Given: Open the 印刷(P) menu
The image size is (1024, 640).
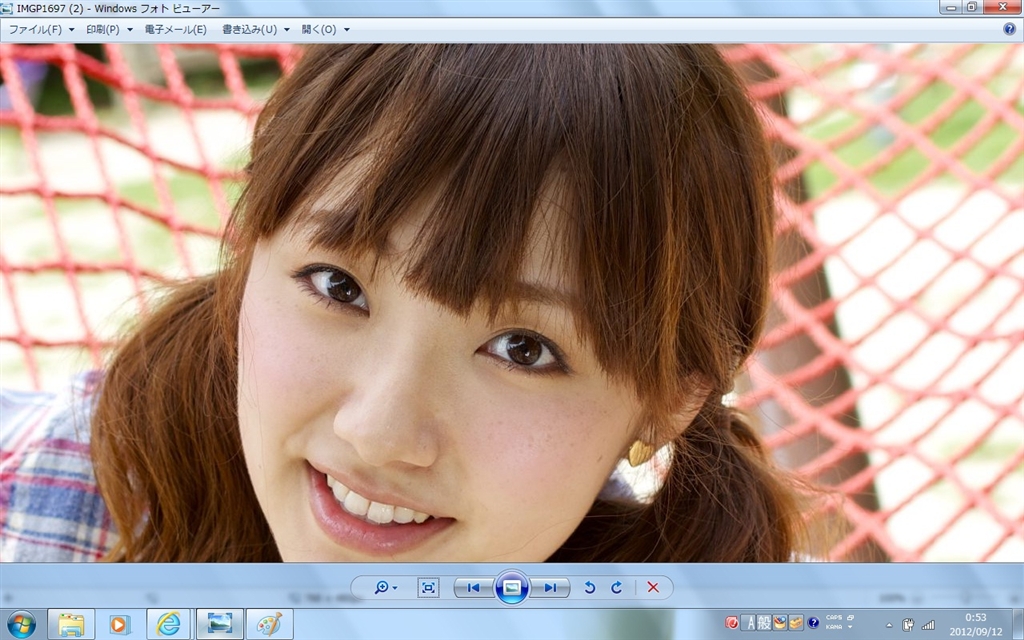Looking at the screenshot, I should click(109, 29).
